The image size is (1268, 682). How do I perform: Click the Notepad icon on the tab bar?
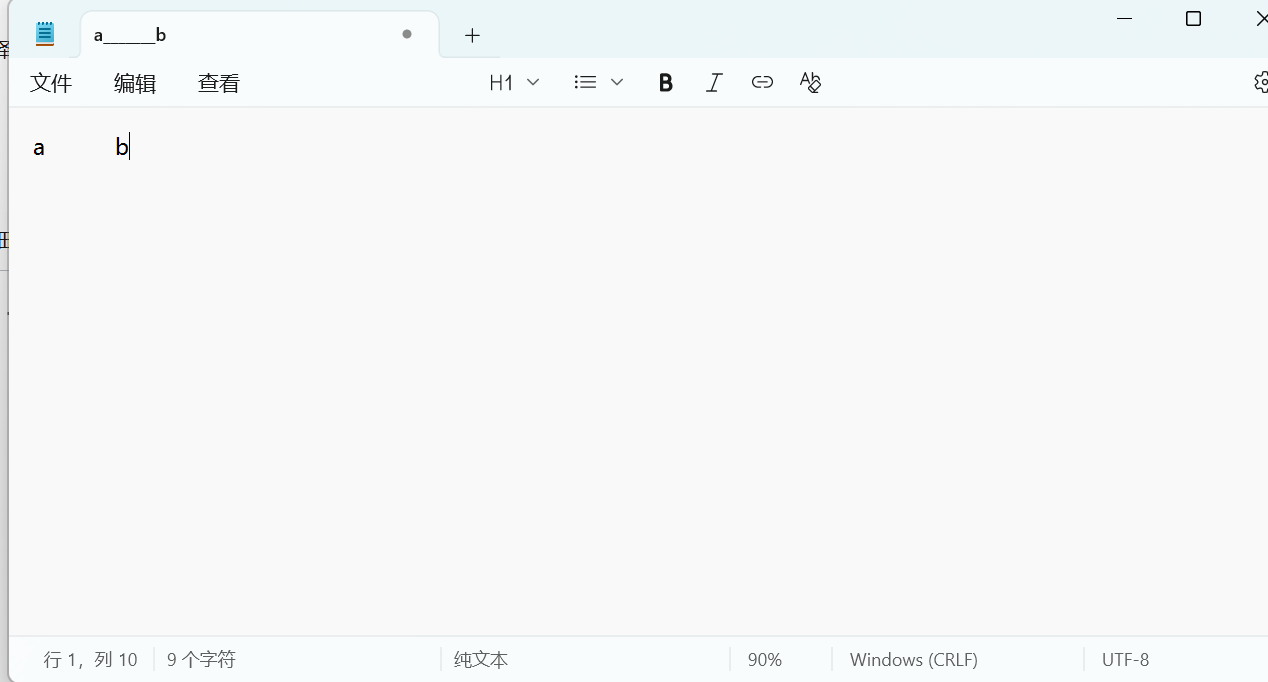click(x=44, y=32)
